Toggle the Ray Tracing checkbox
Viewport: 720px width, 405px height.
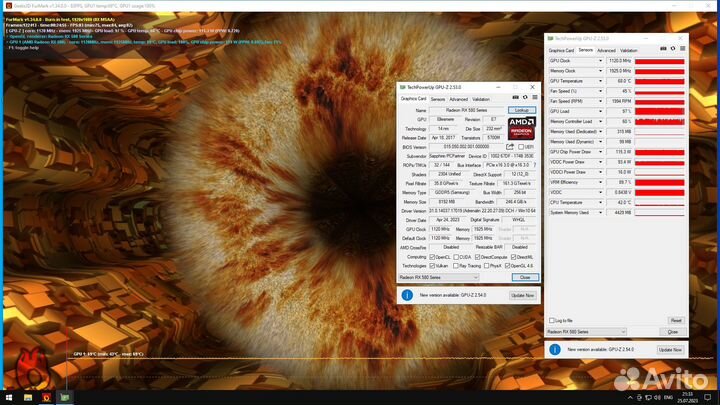pyautogui.click(x=456, y=266)
